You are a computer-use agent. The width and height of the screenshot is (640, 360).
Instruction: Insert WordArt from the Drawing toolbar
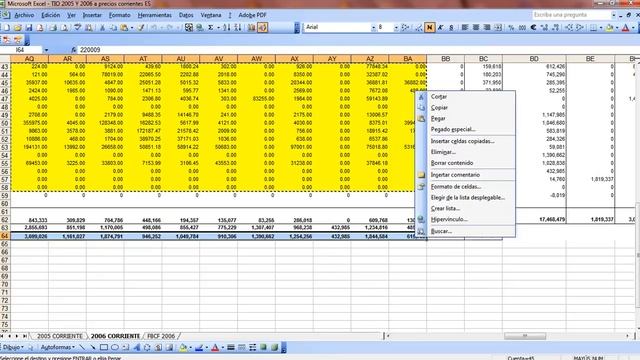tap(137, 347)
